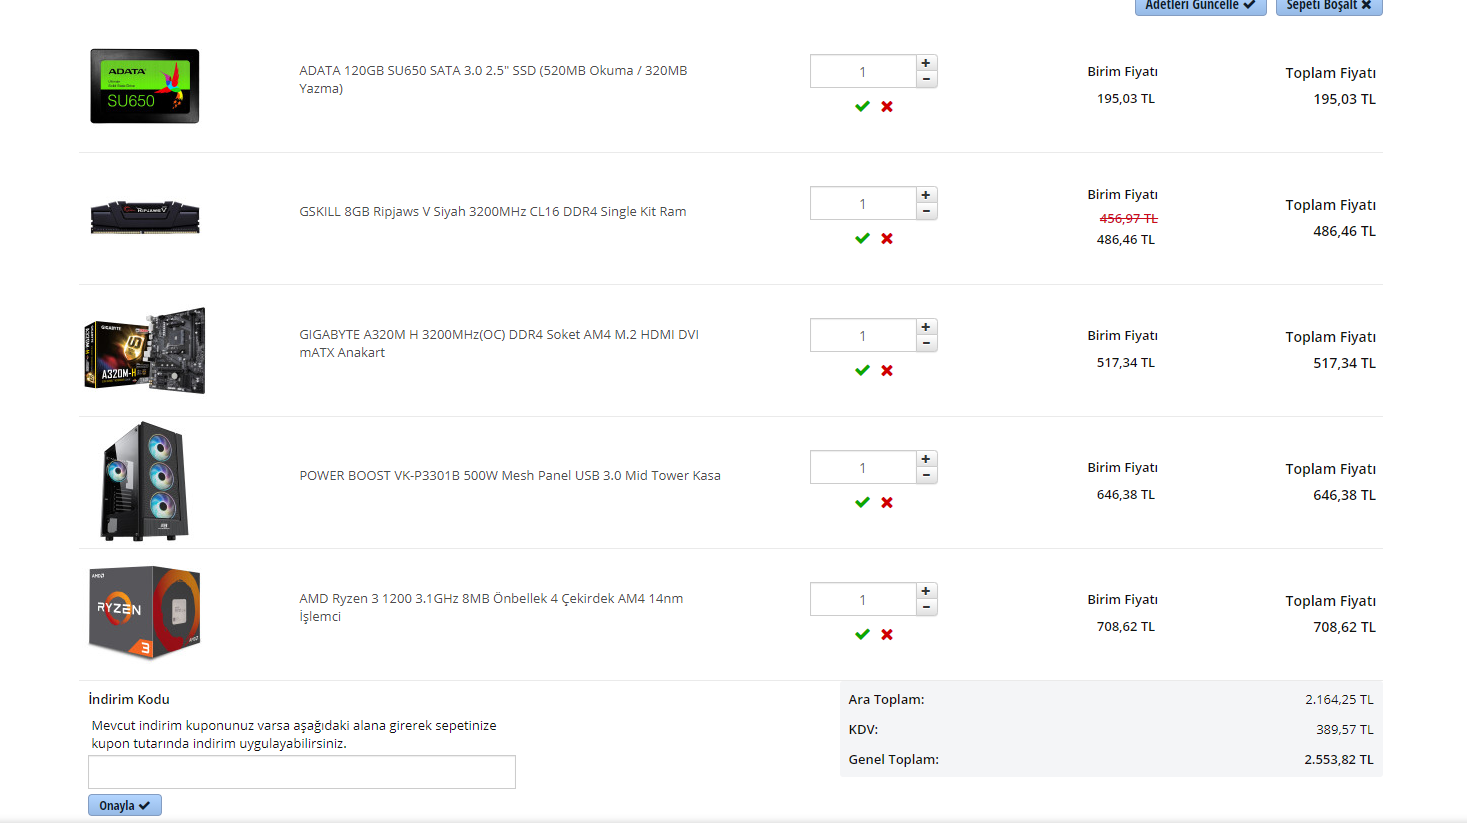Decrease quantity of AMD Ryzen 3 with minus
1467x824 pixels.
click(x=926, y=607)
